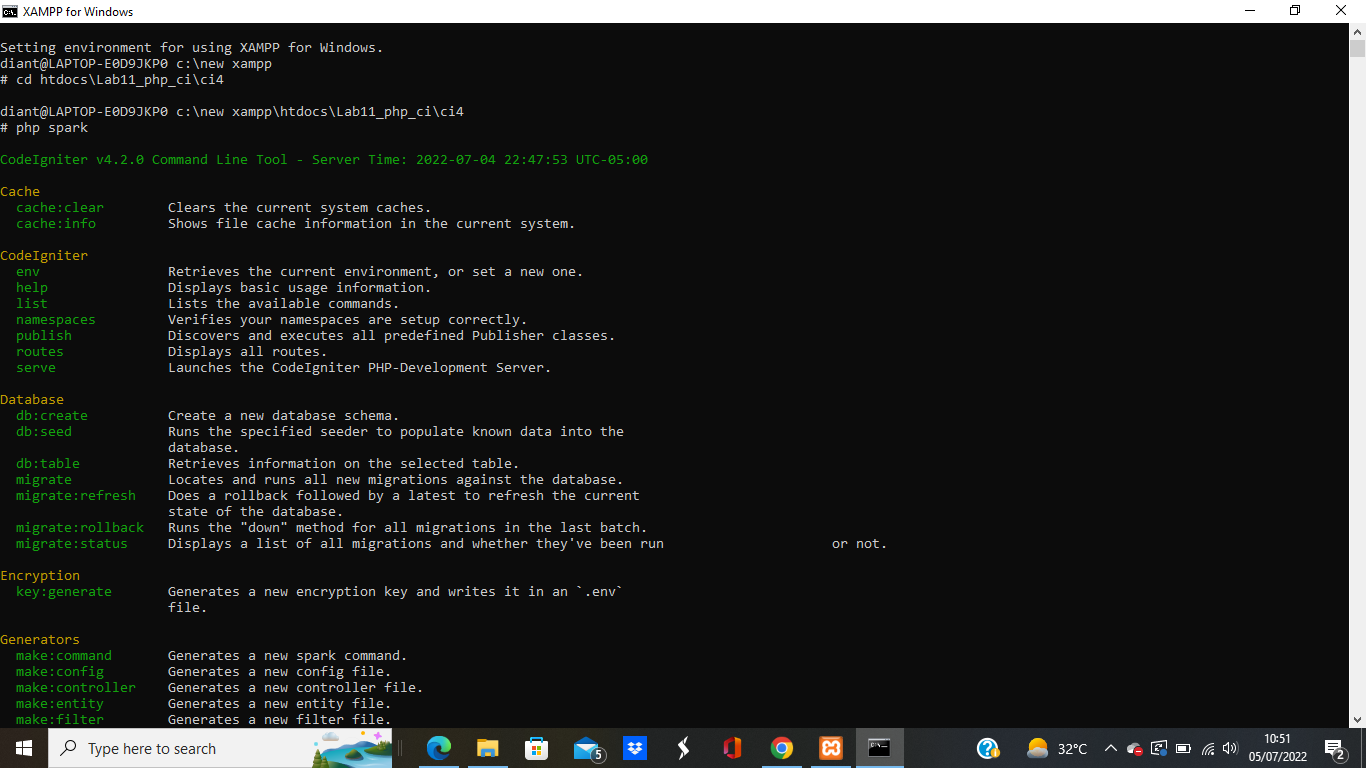Open Command Prompt title bar system menu
Viewport: 1366px width, 768px height.
click(11, 11)
